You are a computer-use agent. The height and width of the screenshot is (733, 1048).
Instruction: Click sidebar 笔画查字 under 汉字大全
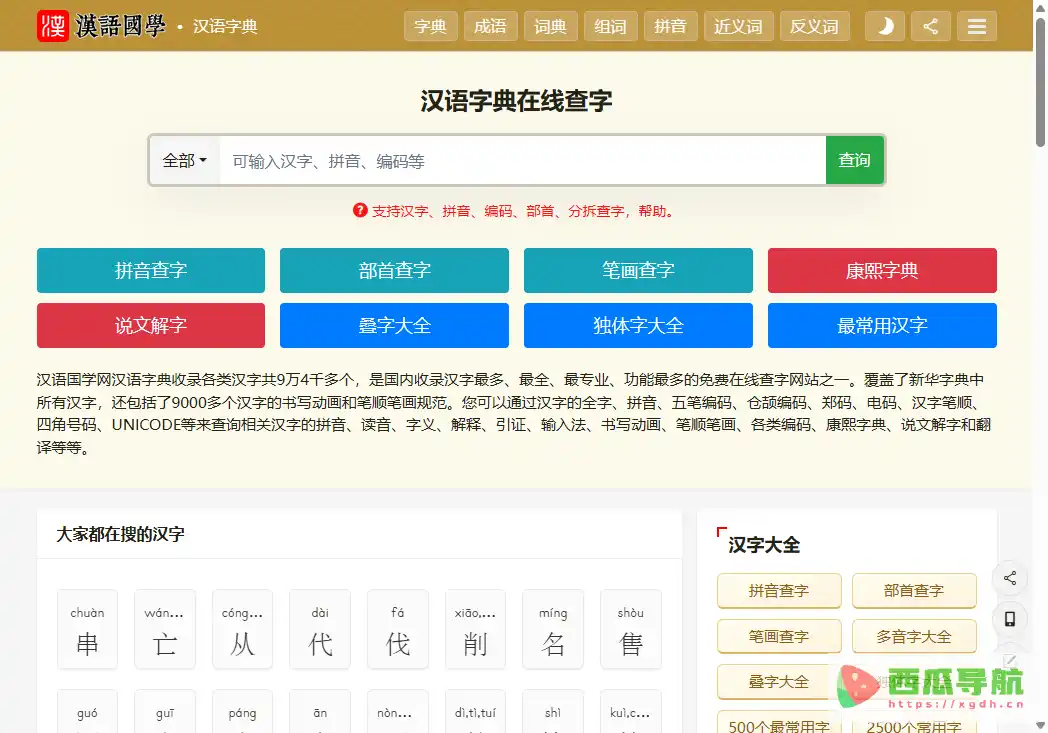[779, 636]
